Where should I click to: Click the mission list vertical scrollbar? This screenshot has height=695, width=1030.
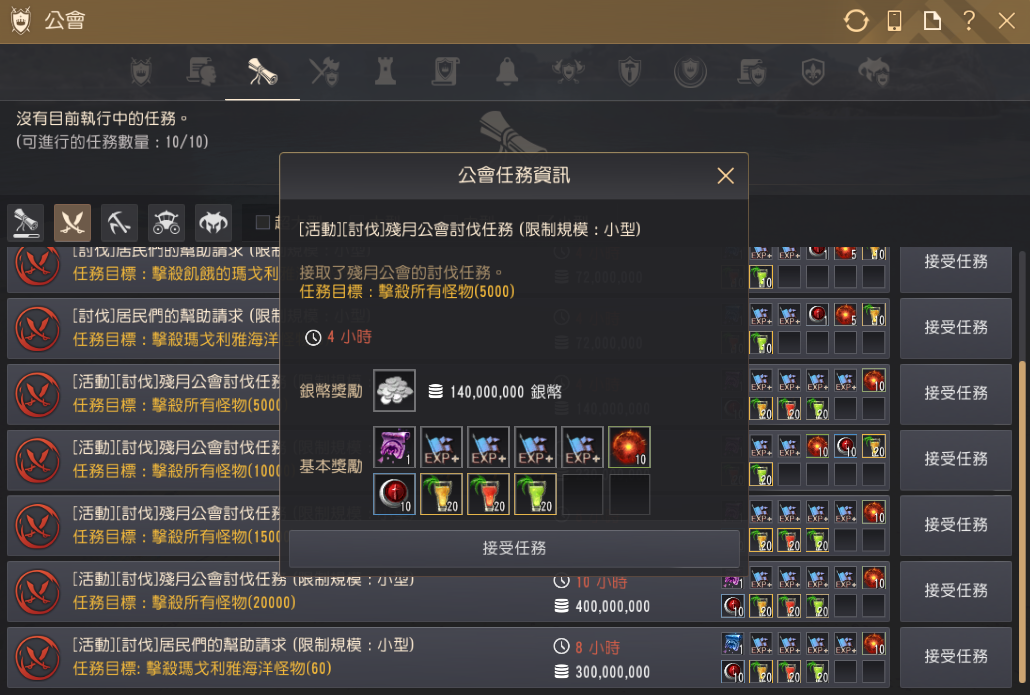coord(1021,524)
